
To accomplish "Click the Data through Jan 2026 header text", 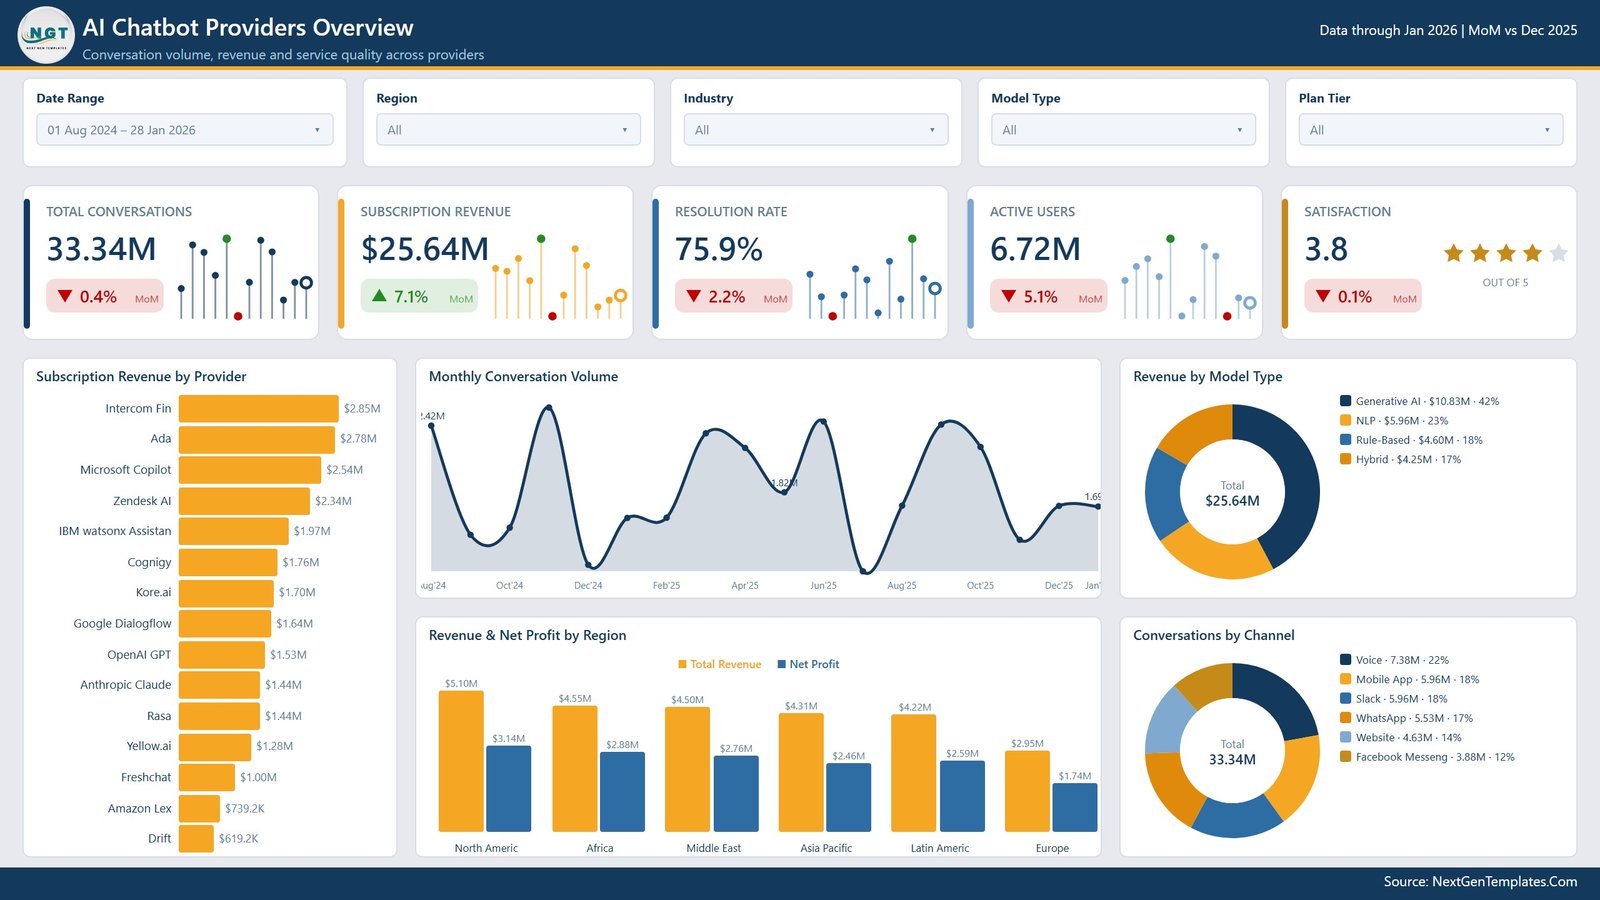I will tap(1388, 30).
